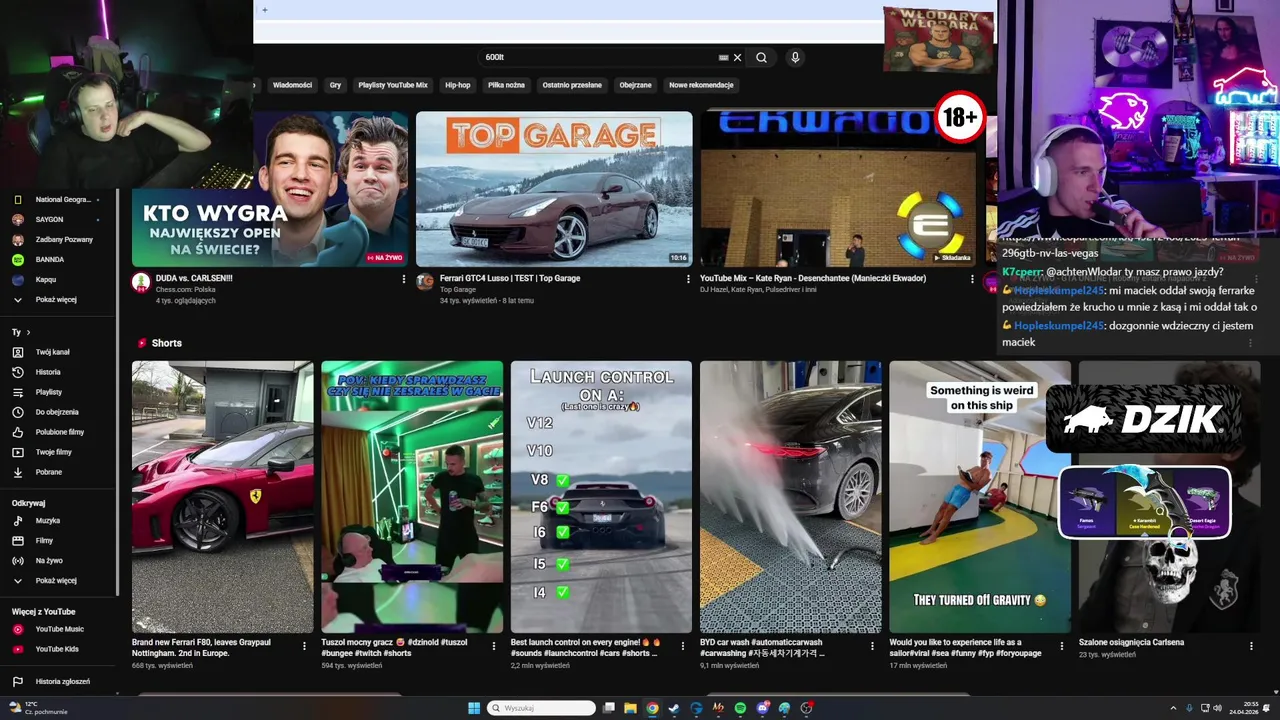The width and height of the screenshot is (1280, 720).
Task: Open options menu for DUDA vs. CARLSEN video
Action: (x=404, y=279)
